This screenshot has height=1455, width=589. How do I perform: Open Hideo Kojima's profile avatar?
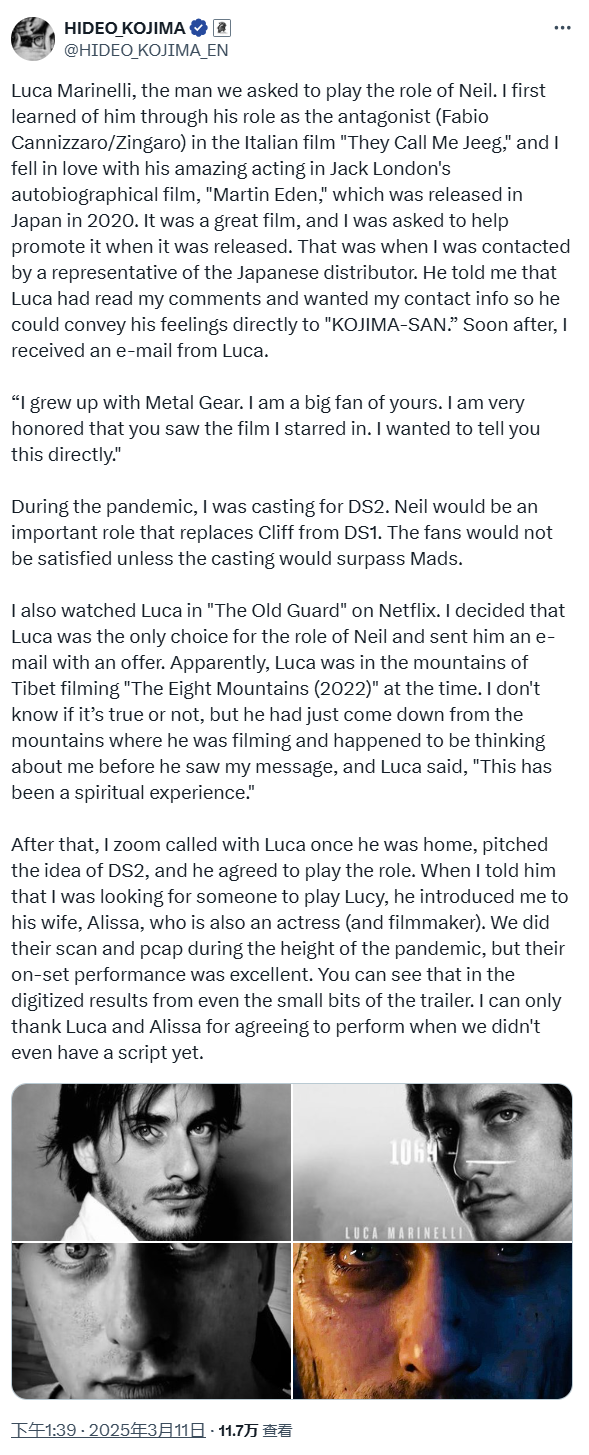pos(33,39)
